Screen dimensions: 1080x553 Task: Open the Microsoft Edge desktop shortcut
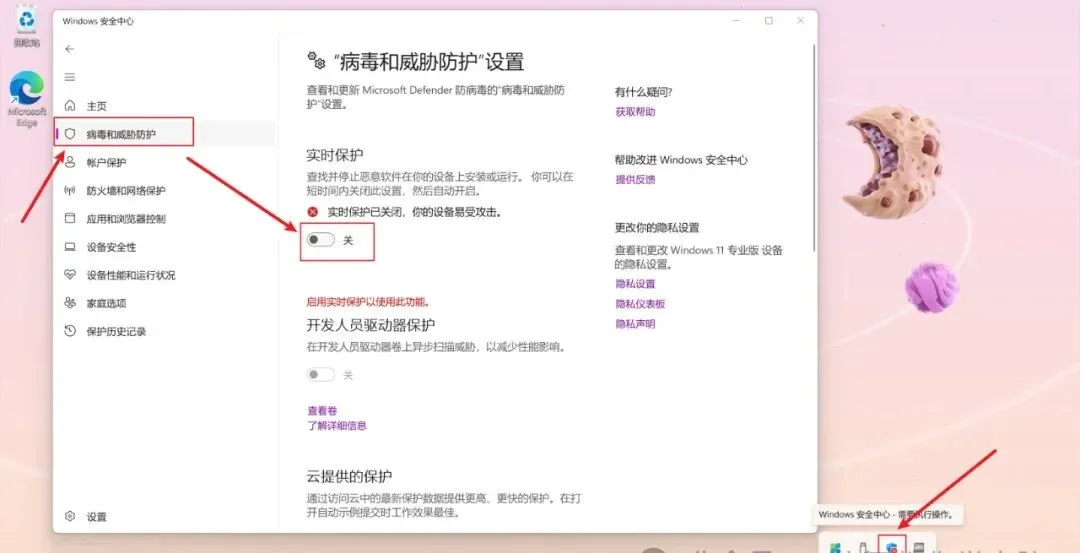pos(27,100)
